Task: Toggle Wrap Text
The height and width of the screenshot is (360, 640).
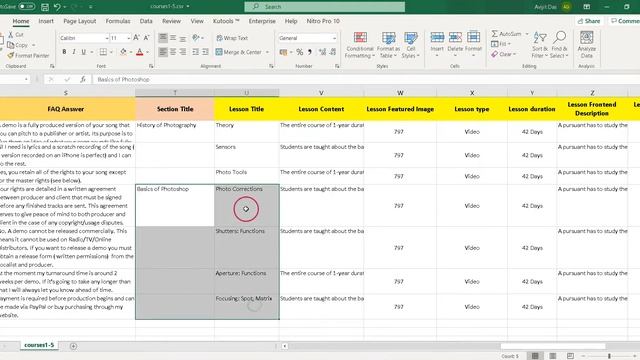Action: click(x=232, y=38)
